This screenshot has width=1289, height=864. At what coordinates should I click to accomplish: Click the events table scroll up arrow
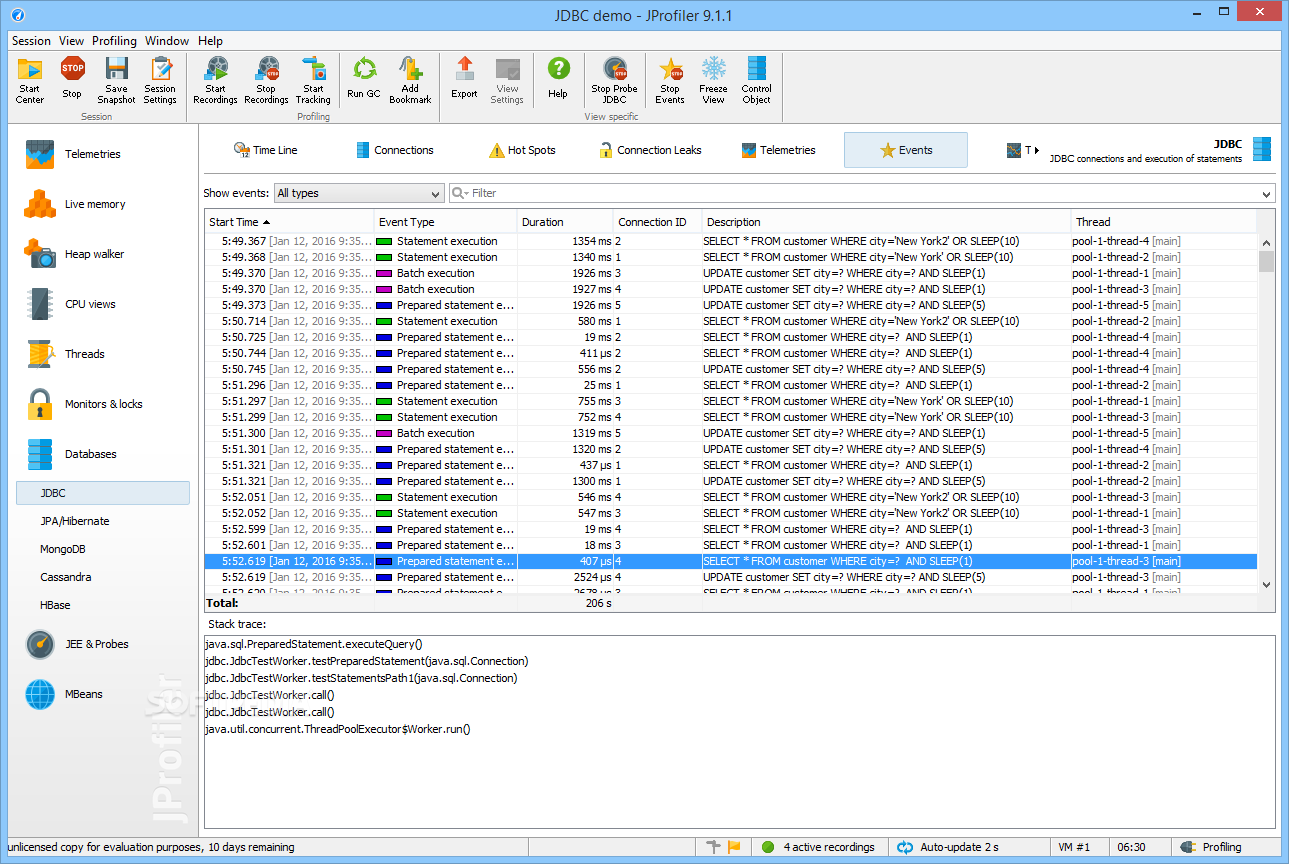coord(1266,243)
